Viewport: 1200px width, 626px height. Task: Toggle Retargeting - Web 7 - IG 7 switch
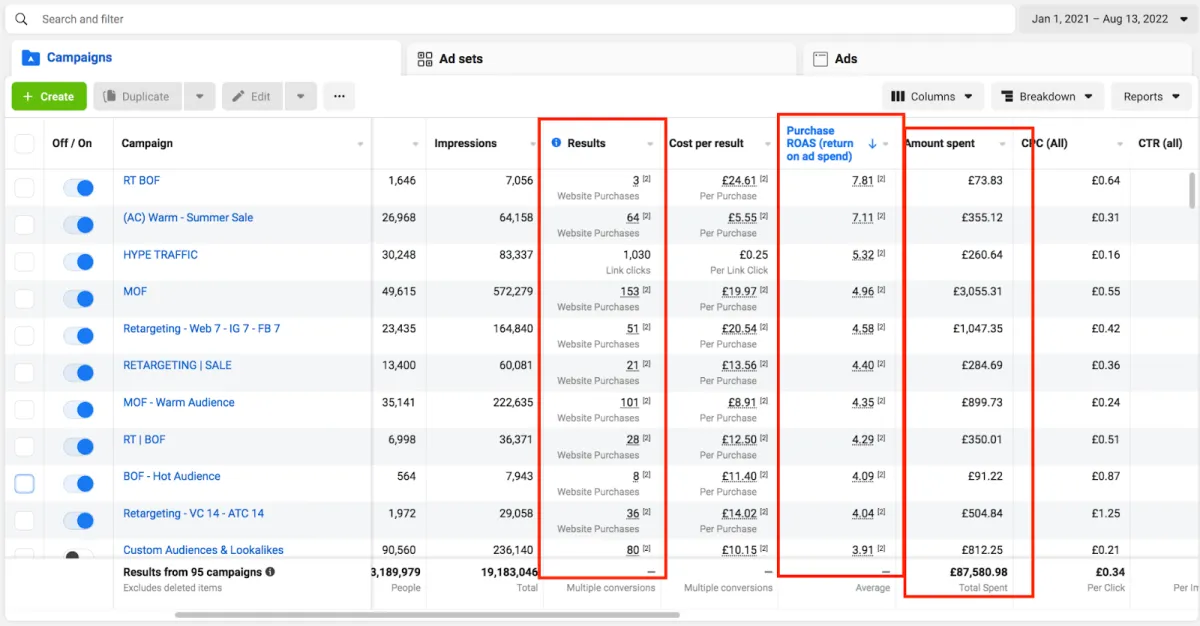point(78,336)
